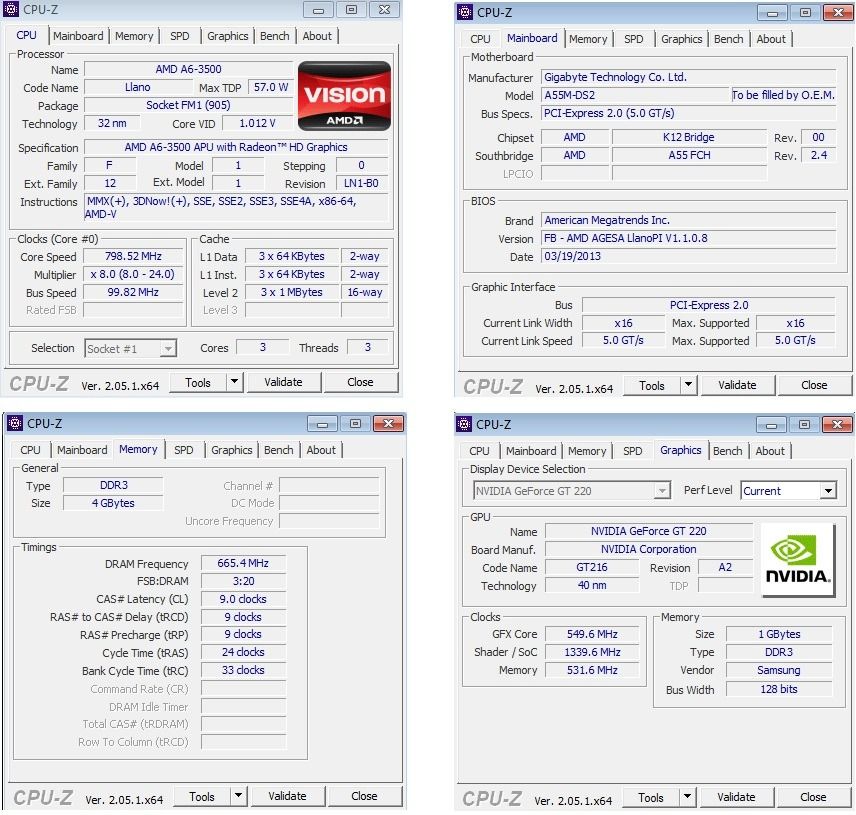Open the Graphics tab in the CPU window
This screenshot has width=856, height=815.
228,36
